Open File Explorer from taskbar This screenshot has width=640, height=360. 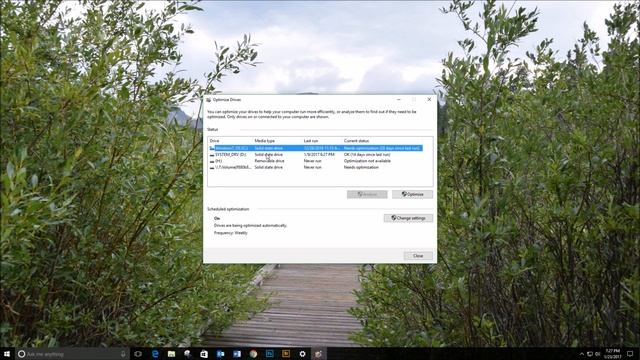click(171, 354)
